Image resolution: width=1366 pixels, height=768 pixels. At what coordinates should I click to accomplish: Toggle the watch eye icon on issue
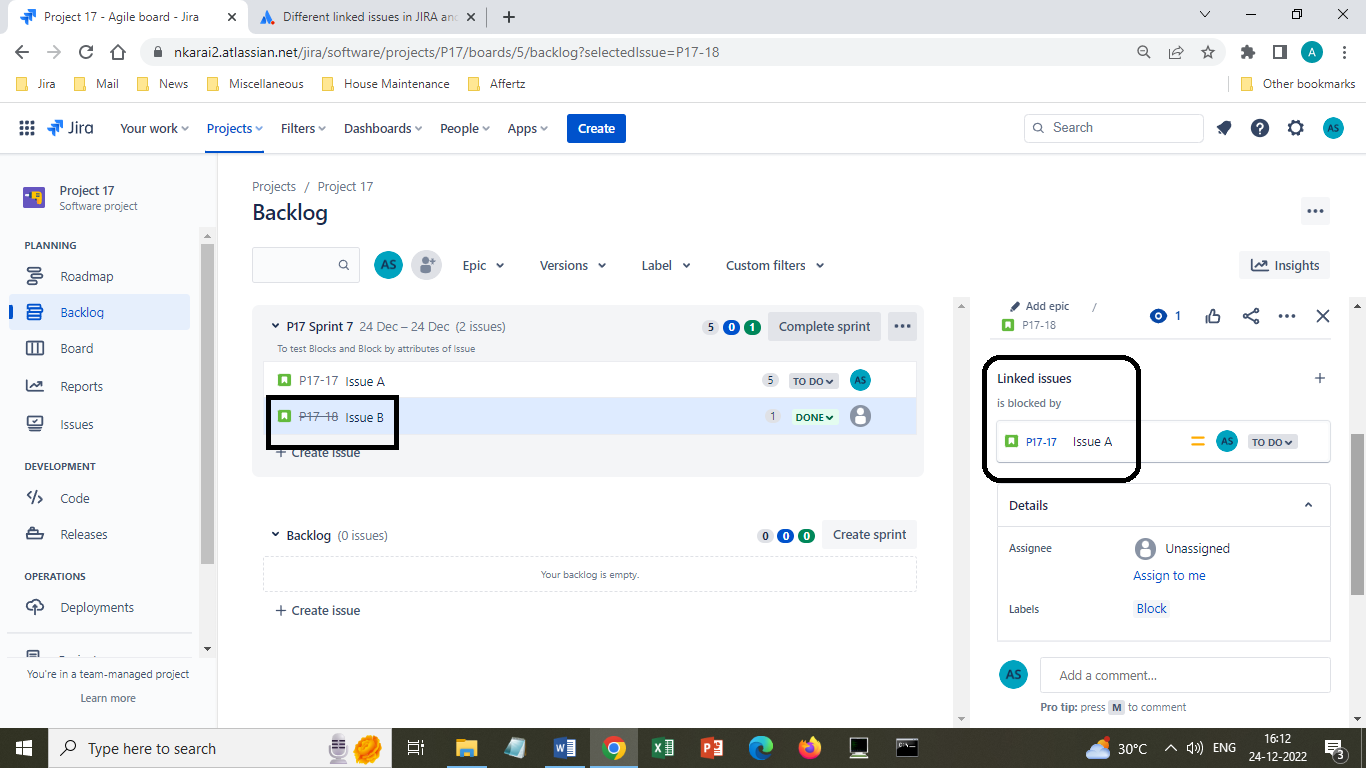[1166, 316]
